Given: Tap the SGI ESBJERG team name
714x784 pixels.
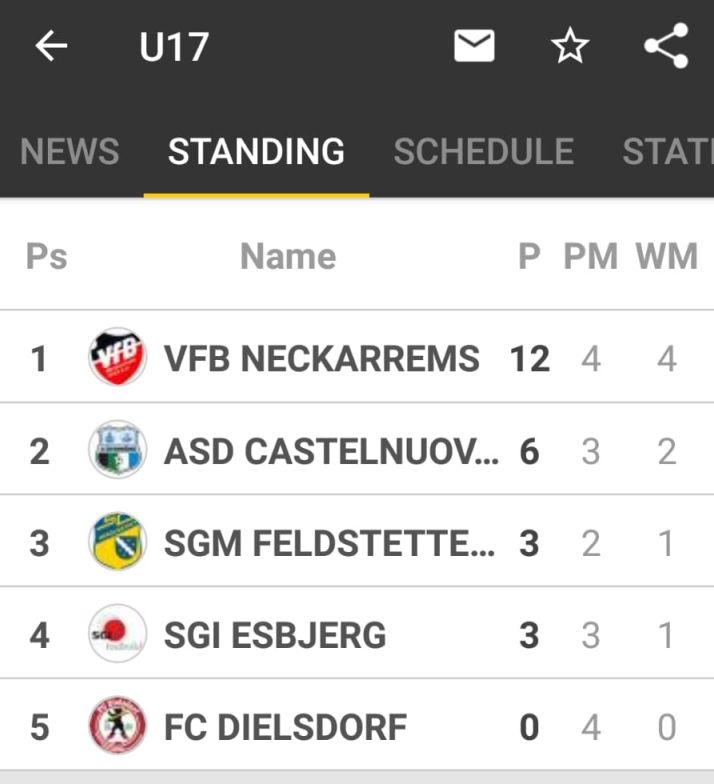Looking at the screenshot, I should pyautogui.click(x=275, y=636).
